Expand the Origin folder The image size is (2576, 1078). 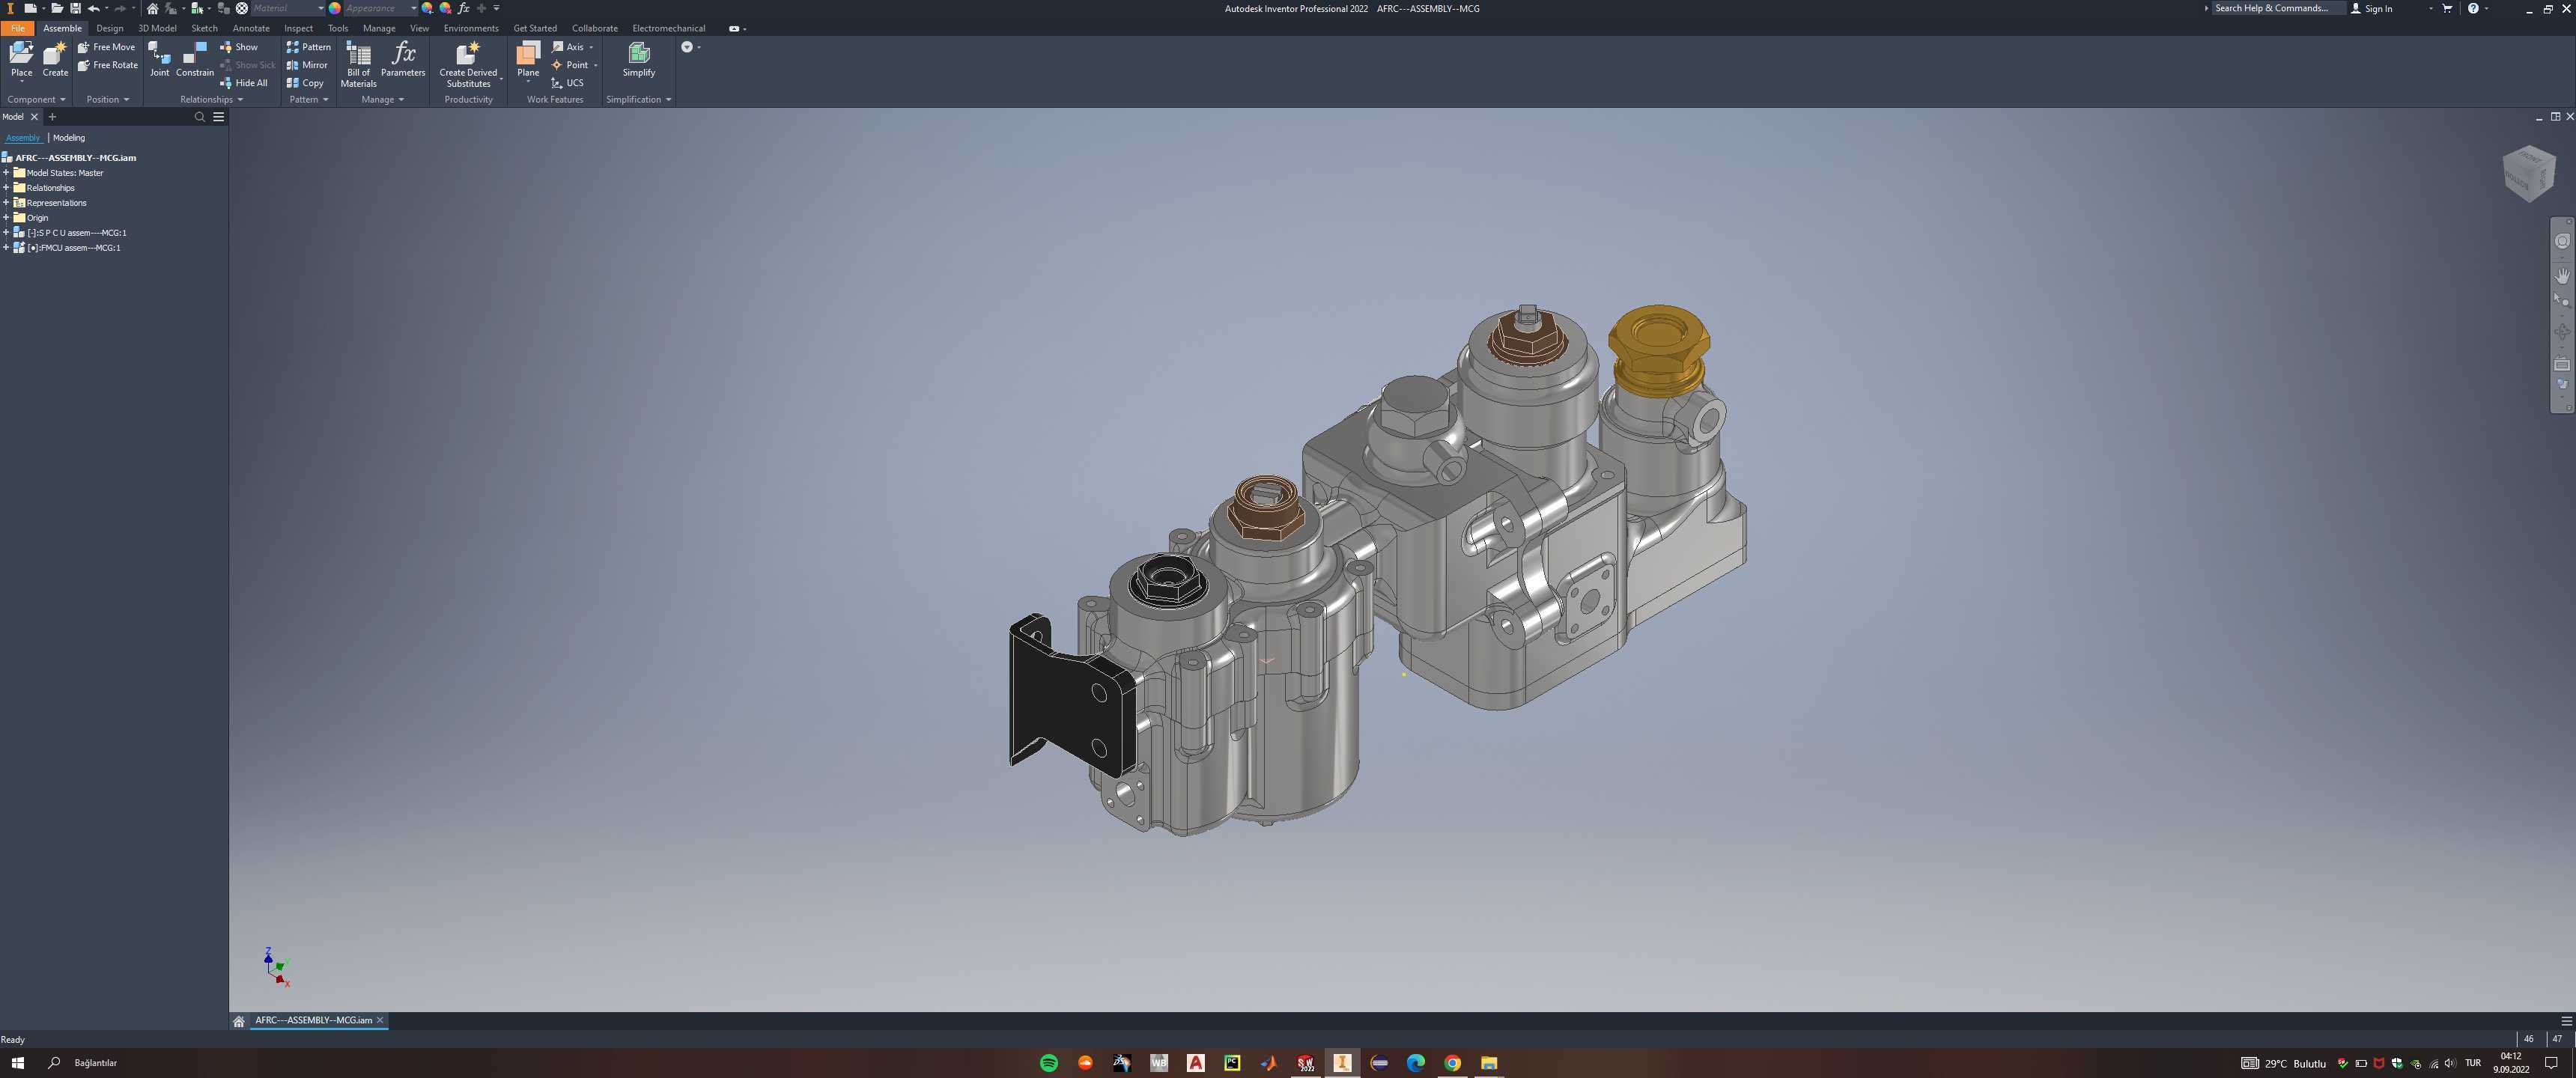tap(6, 218)
